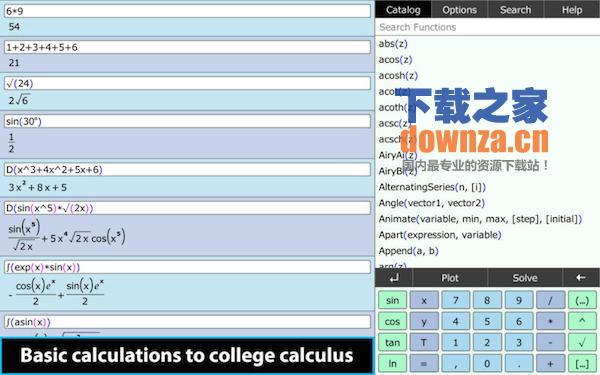Click the backspace arrow key
This screenshot has width=600, height=375.
(x=581, y=278)
